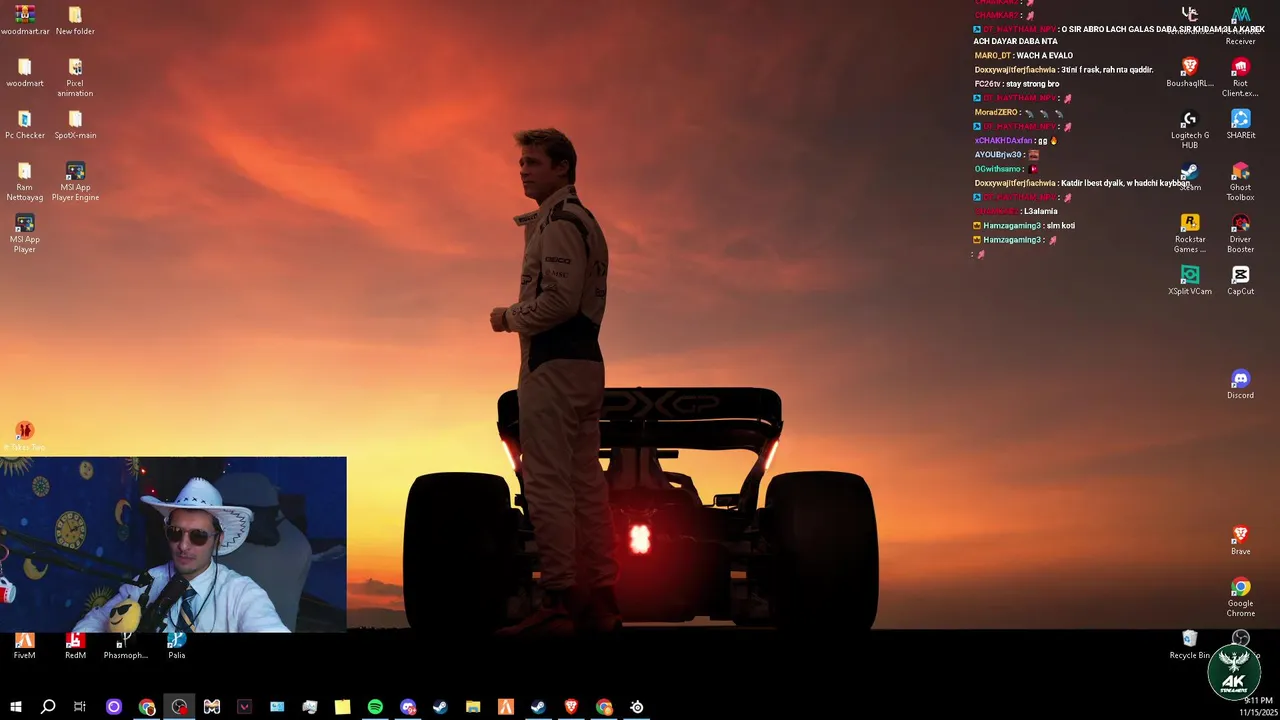
Task: Select the Riot Client desktop shortcut
Action: click(x=1240, y=77)
